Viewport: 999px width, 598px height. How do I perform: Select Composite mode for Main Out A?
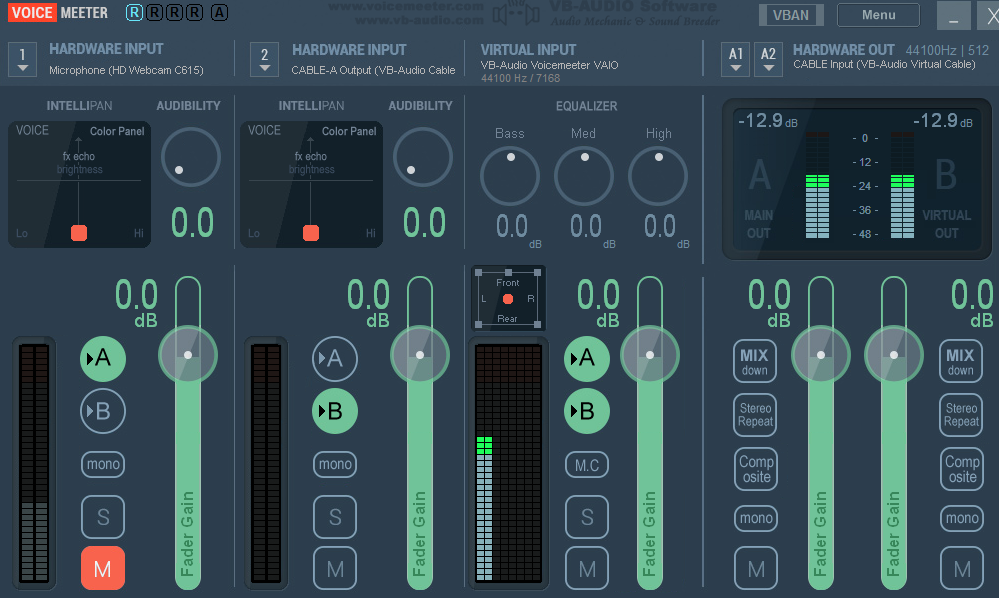(755, 469)
